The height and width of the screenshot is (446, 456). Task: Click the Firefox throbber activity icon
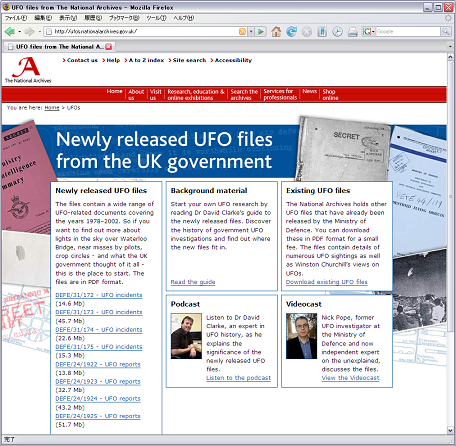449,18
